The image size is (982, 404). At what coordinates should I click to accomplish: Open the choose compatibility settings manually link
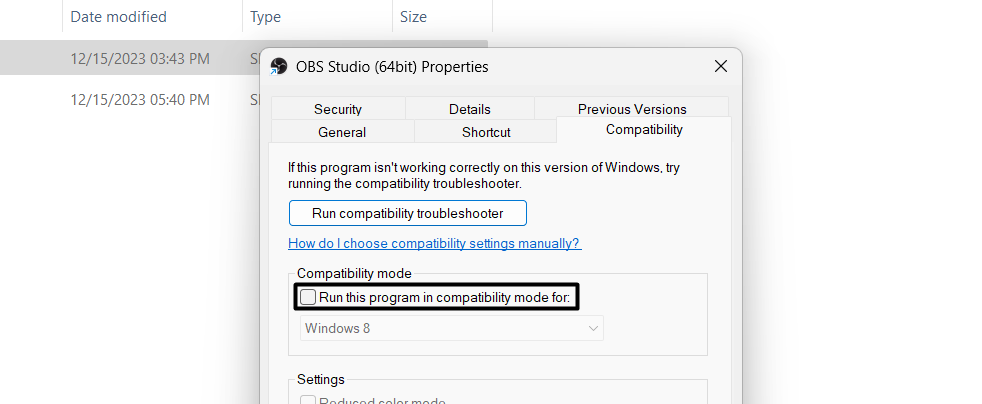click(434, 243)
